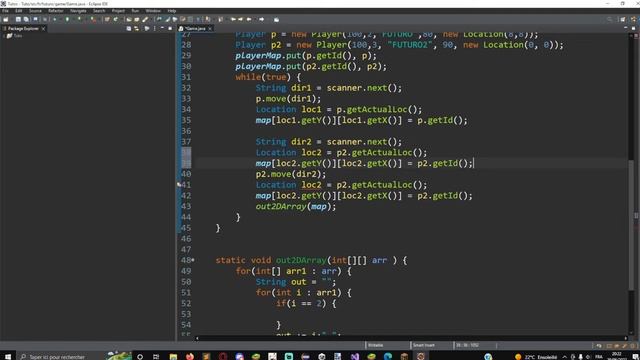Open the Window menu
The image size is (640, 360).
[153, 11]
